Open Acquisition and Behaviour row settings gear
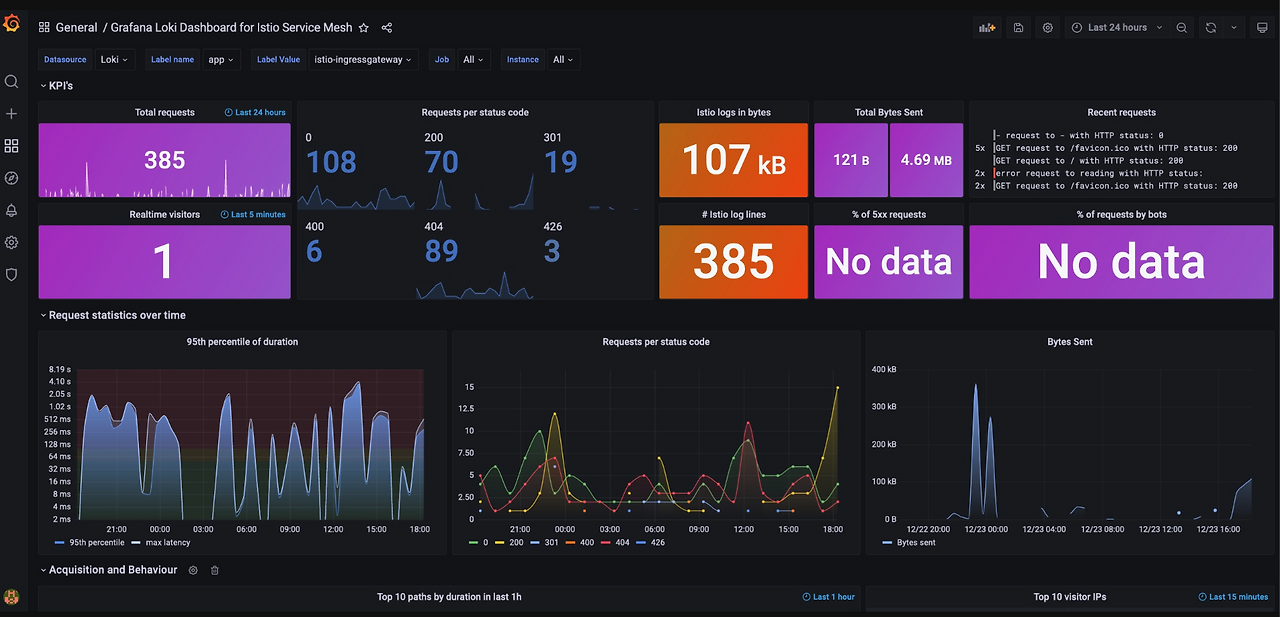 coord(193,570)
